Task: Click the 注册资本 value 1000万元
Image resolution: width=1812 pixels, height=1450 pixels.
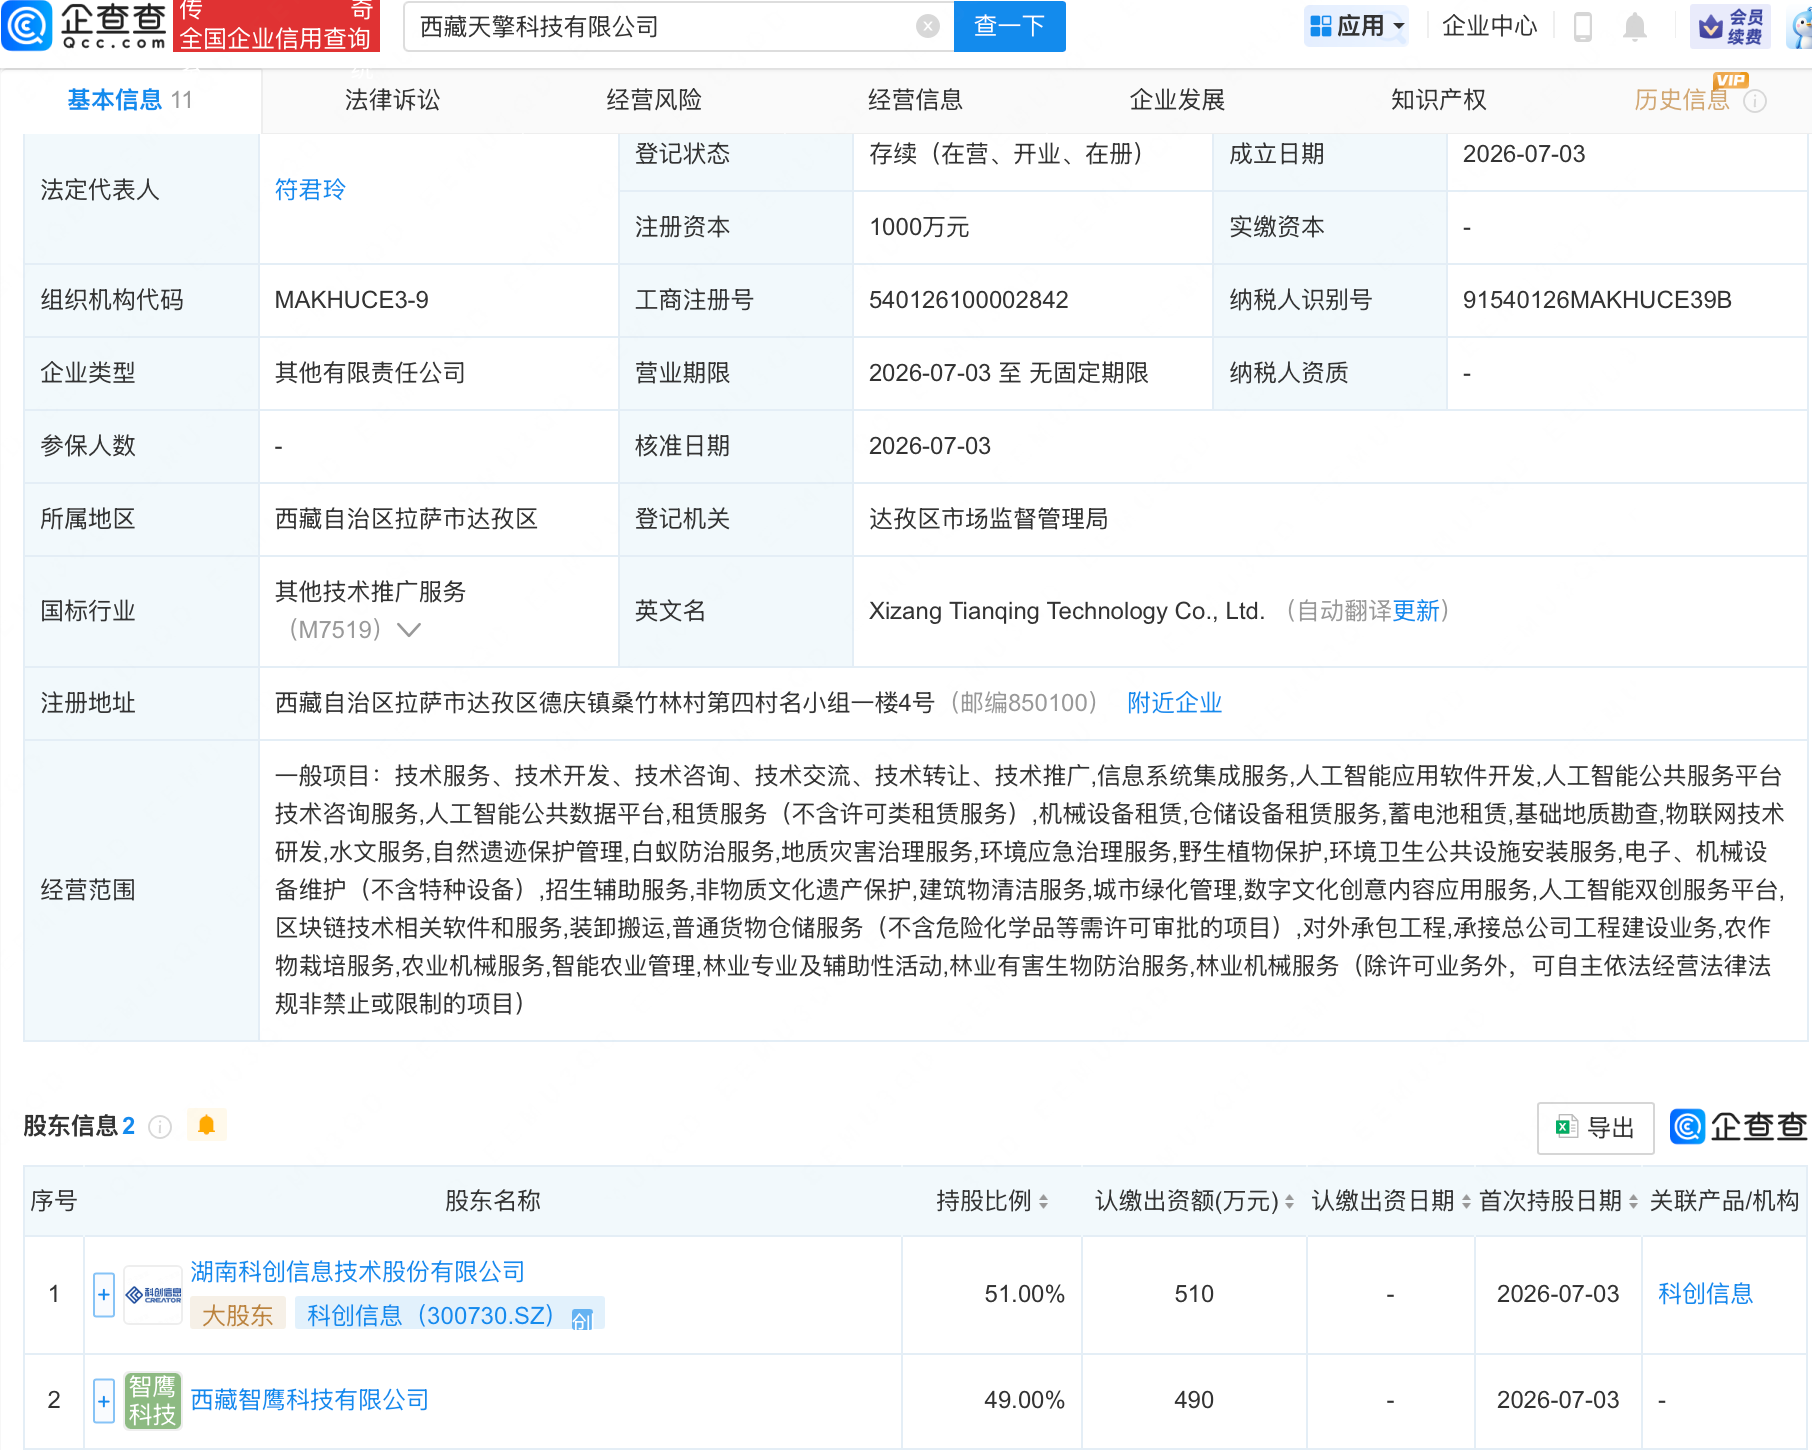Action: click(919, 227)
